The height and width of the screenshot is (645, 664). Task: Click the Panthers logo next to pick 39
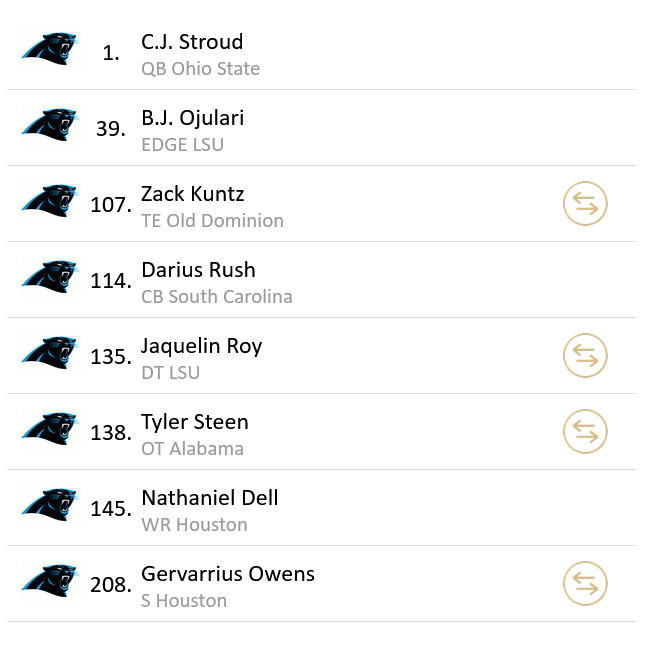[x=50, y=124]
